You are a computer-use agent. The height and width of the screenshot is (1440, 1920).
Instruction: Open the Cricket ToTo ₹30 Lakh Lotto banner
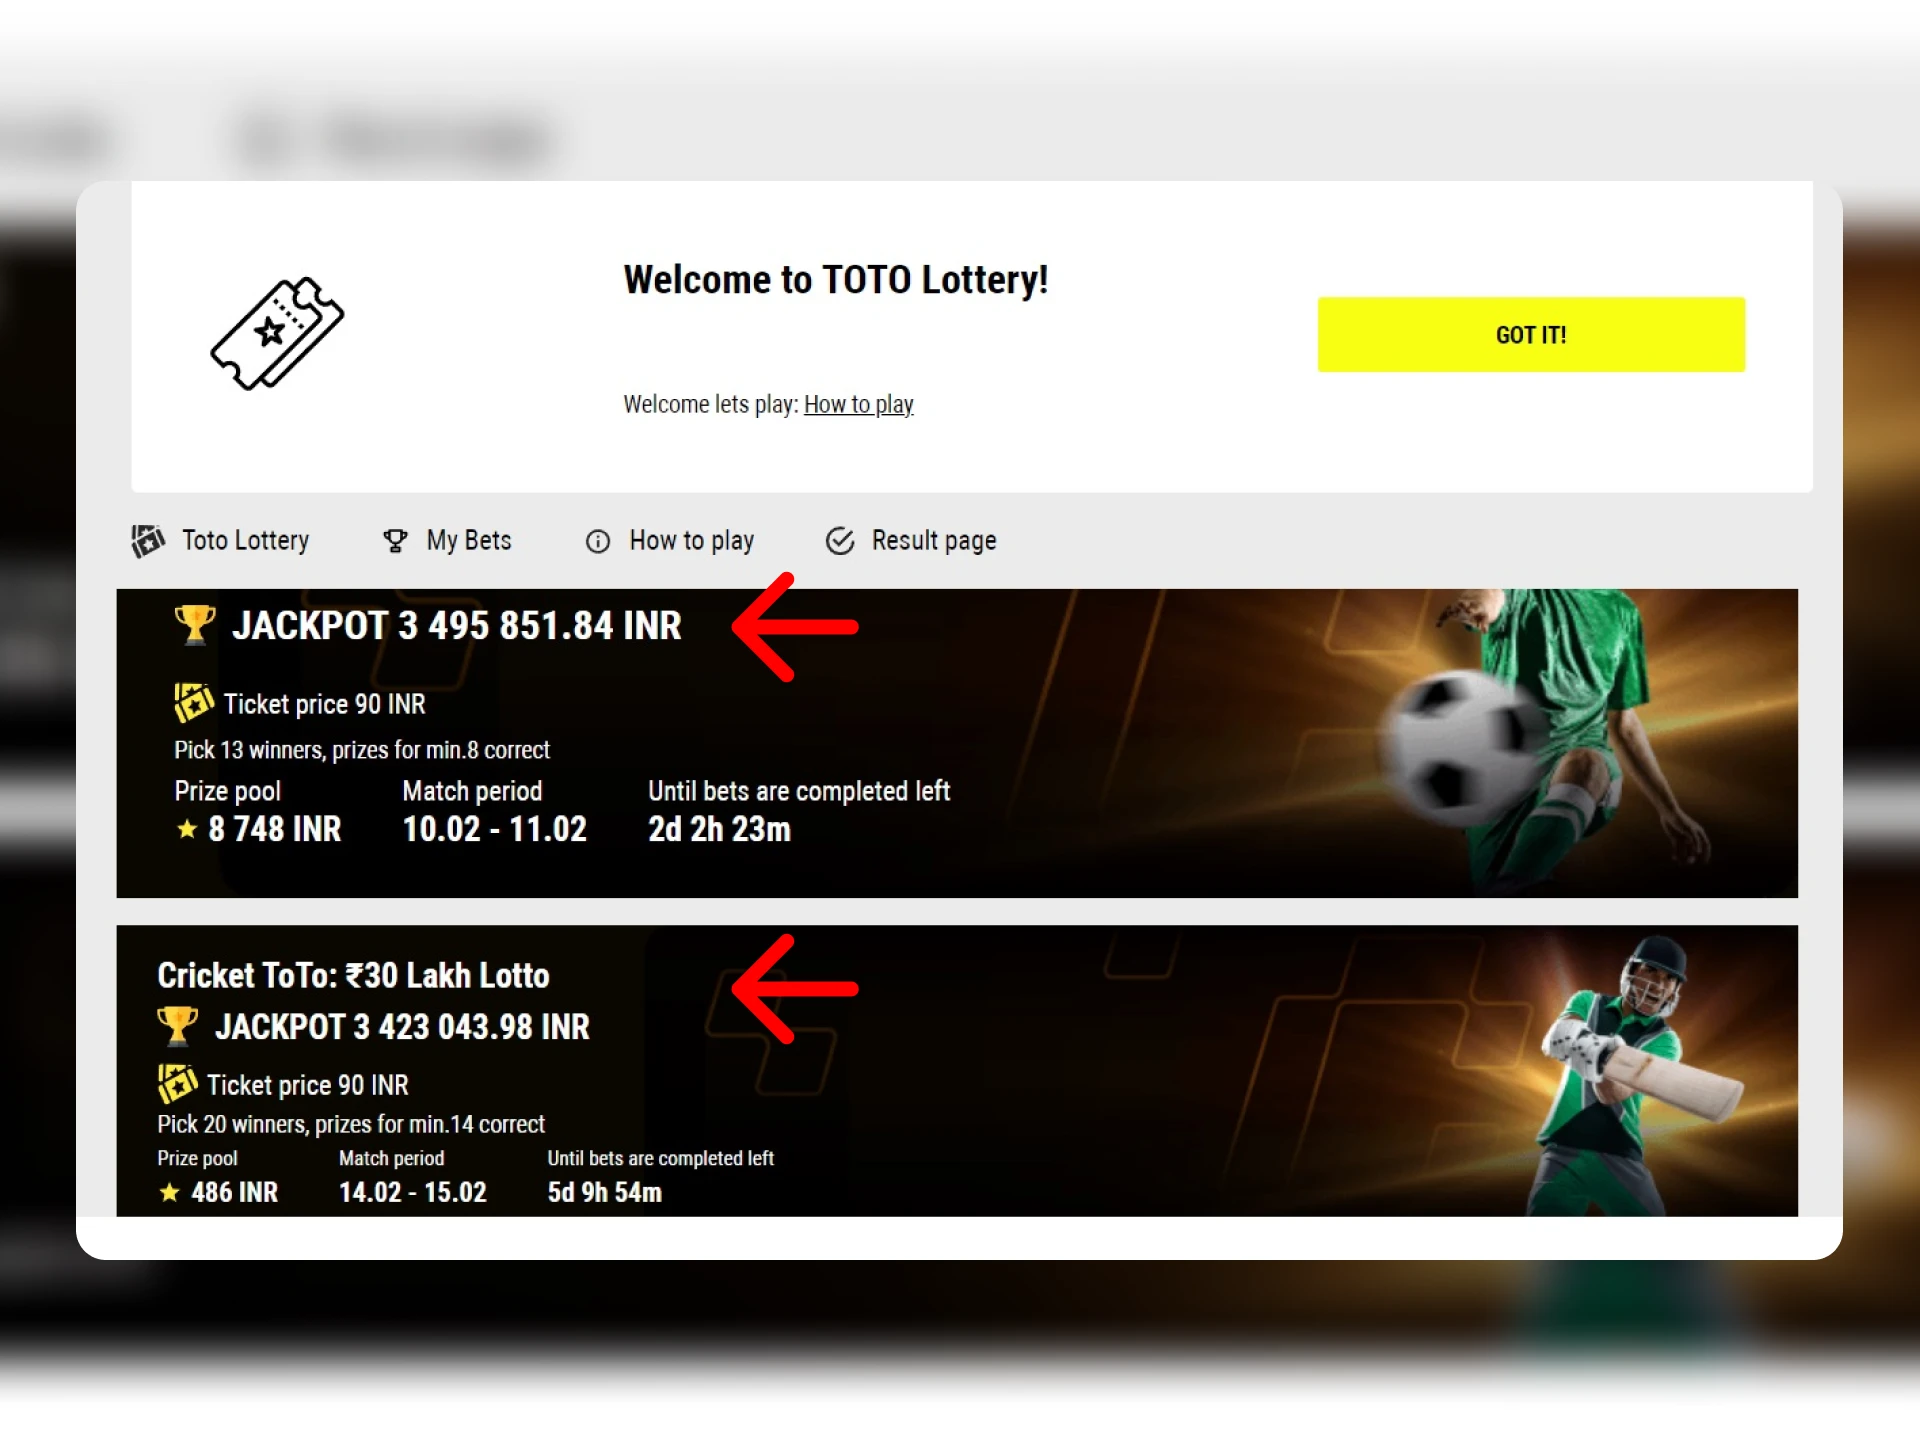[957, 1071]
